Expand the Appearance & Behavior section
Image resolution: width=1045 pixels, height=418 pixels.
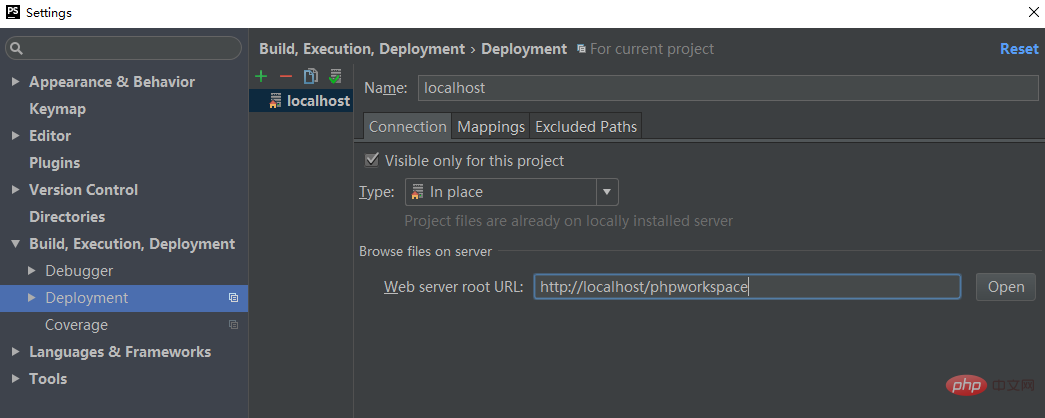click(16, 82)
